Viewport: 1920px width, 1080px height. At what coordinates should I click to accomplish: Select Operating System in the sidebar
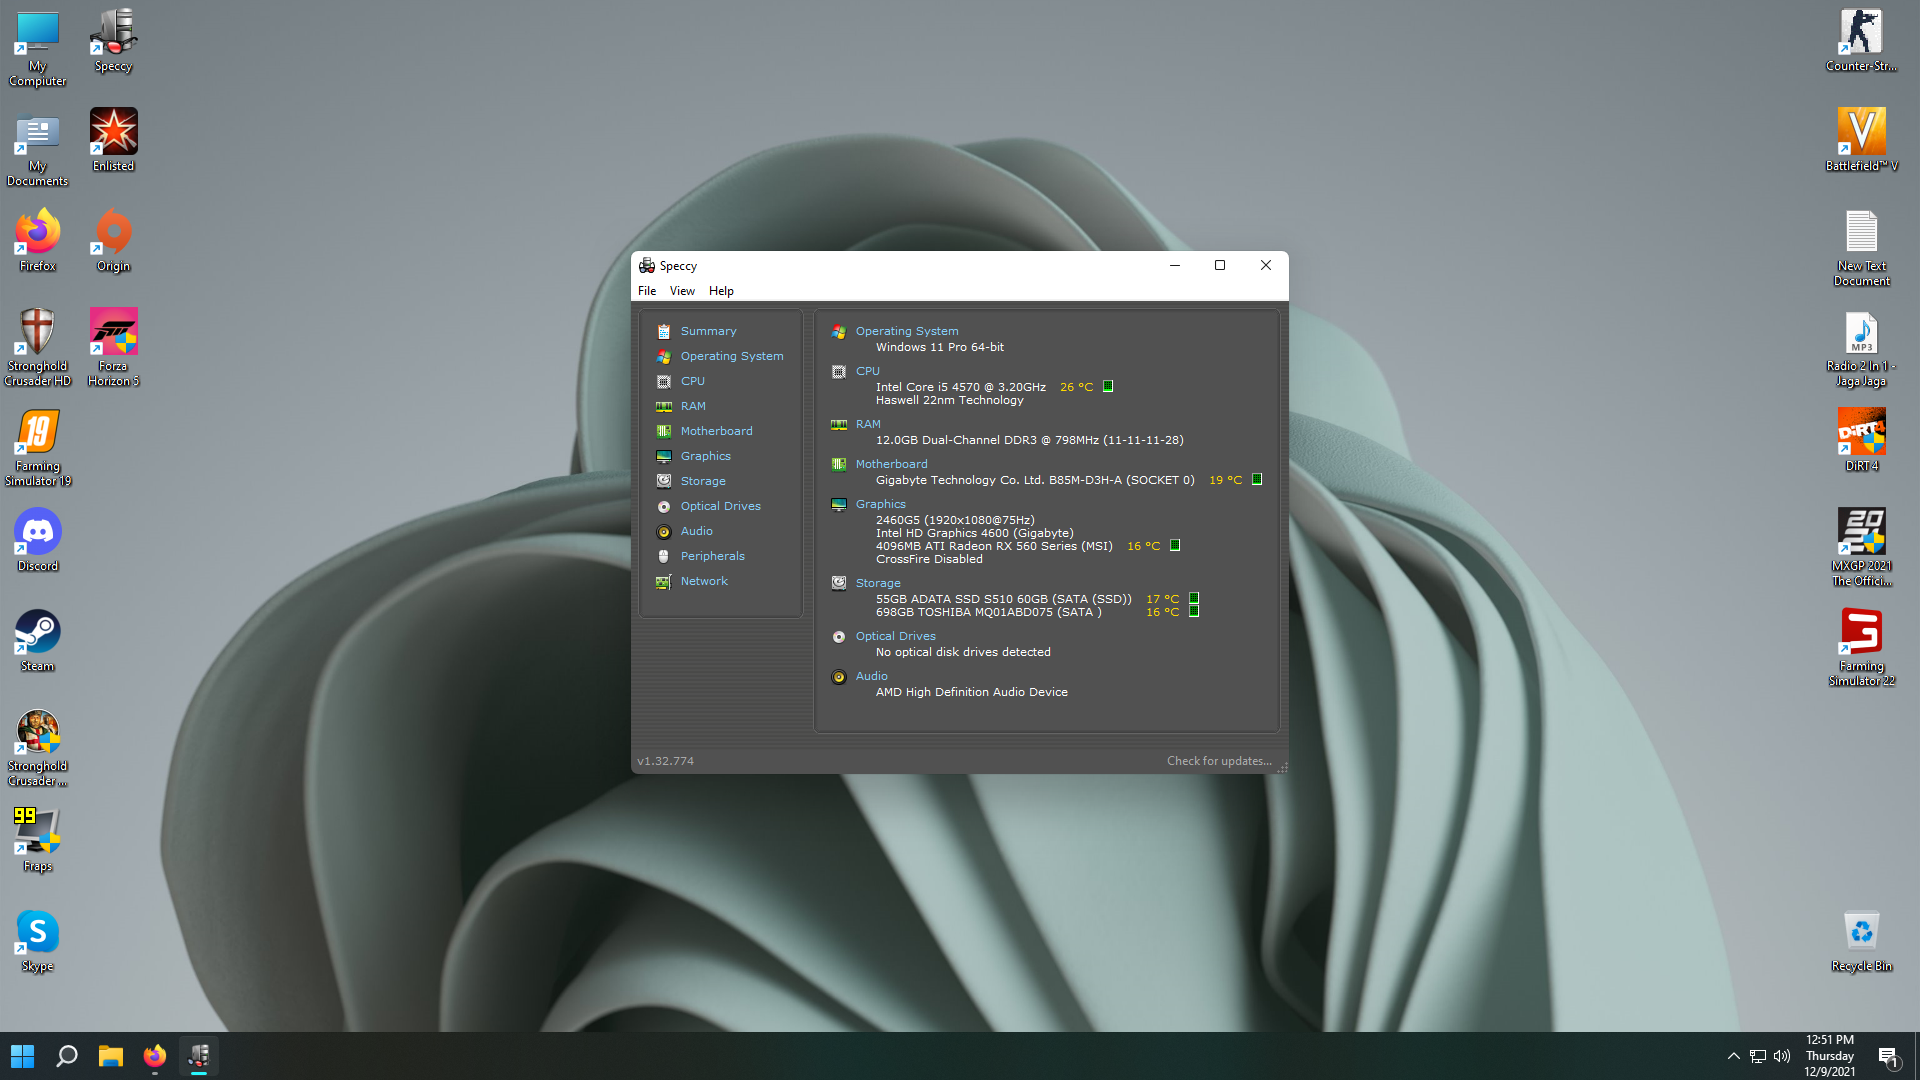tap(732, 356)
